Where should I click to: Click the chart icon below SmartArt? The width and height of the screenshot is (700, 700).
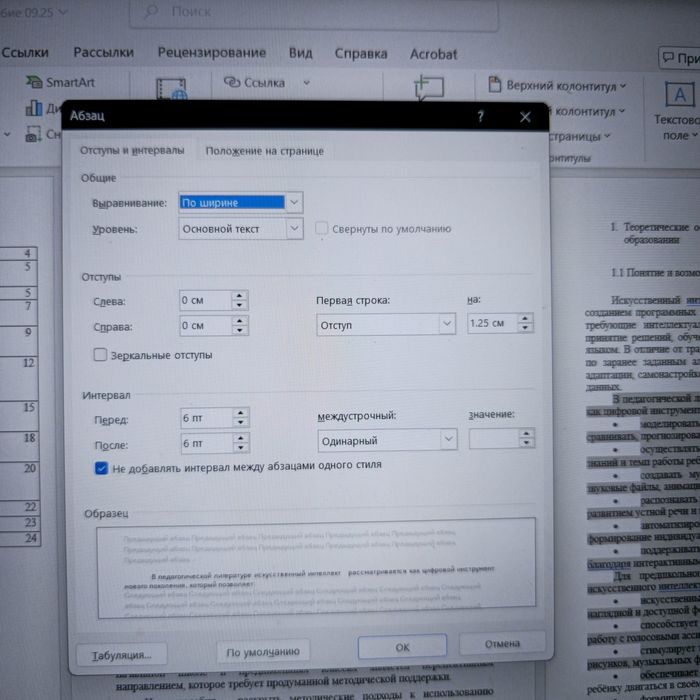pos(34,108)
